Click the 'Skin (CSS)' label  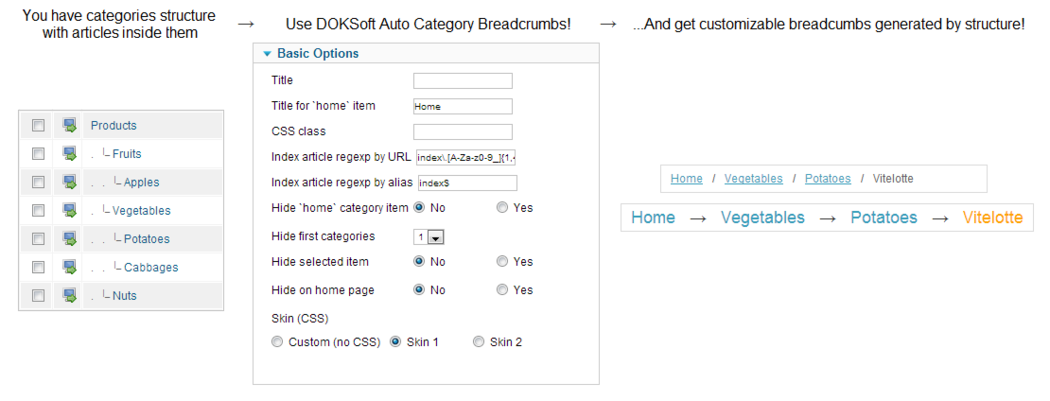[300, 318]
